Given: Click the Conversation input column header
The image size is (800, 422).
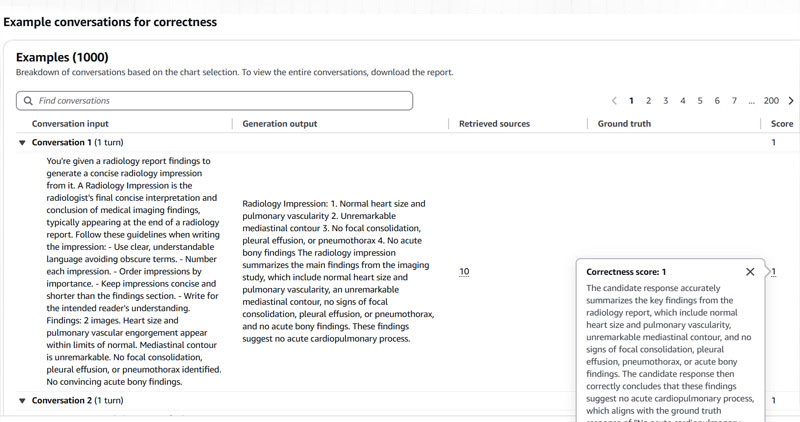Looking at the screenshot, I should (70, 124).
